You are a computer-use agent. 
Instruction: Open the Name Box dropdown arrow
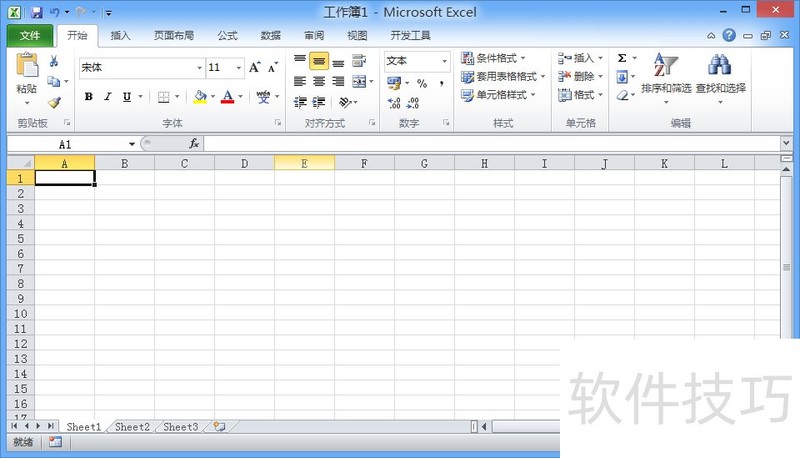coord(132,144)
